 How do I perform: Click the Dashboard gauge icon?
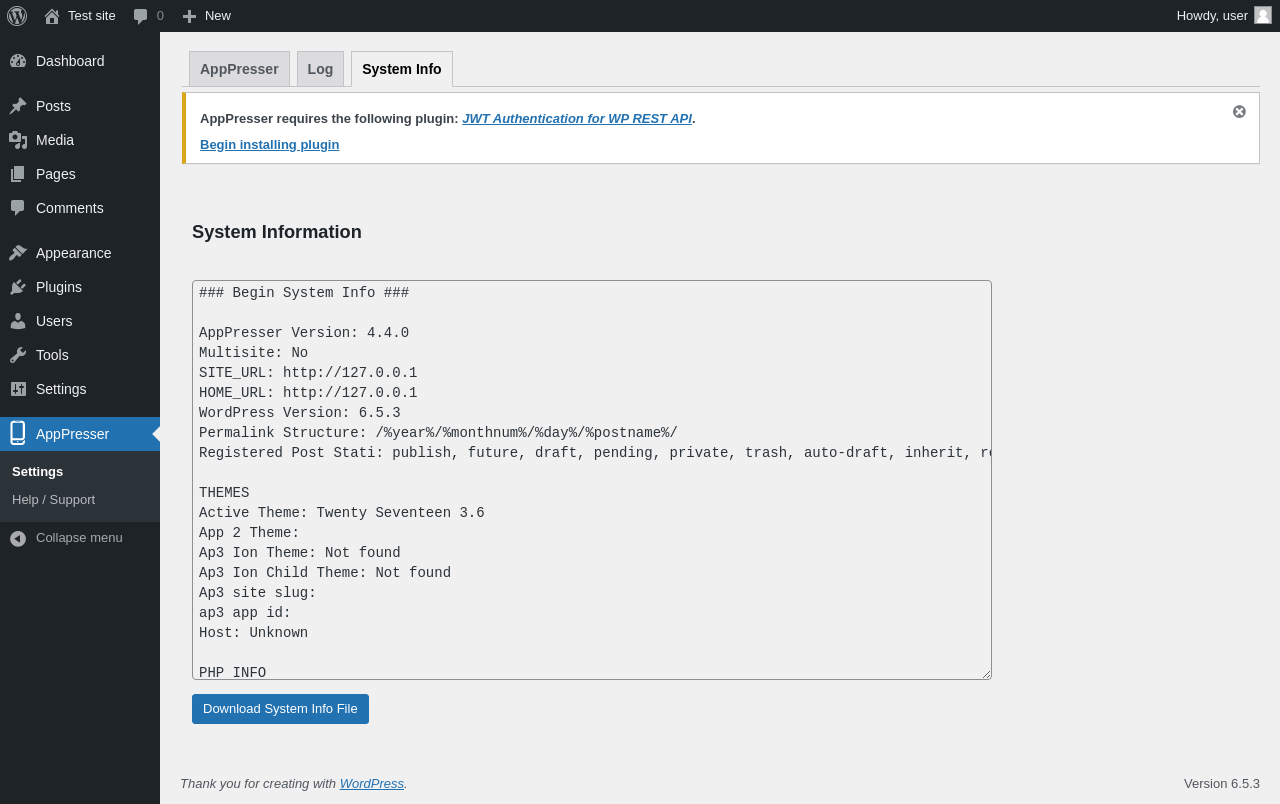18,61
